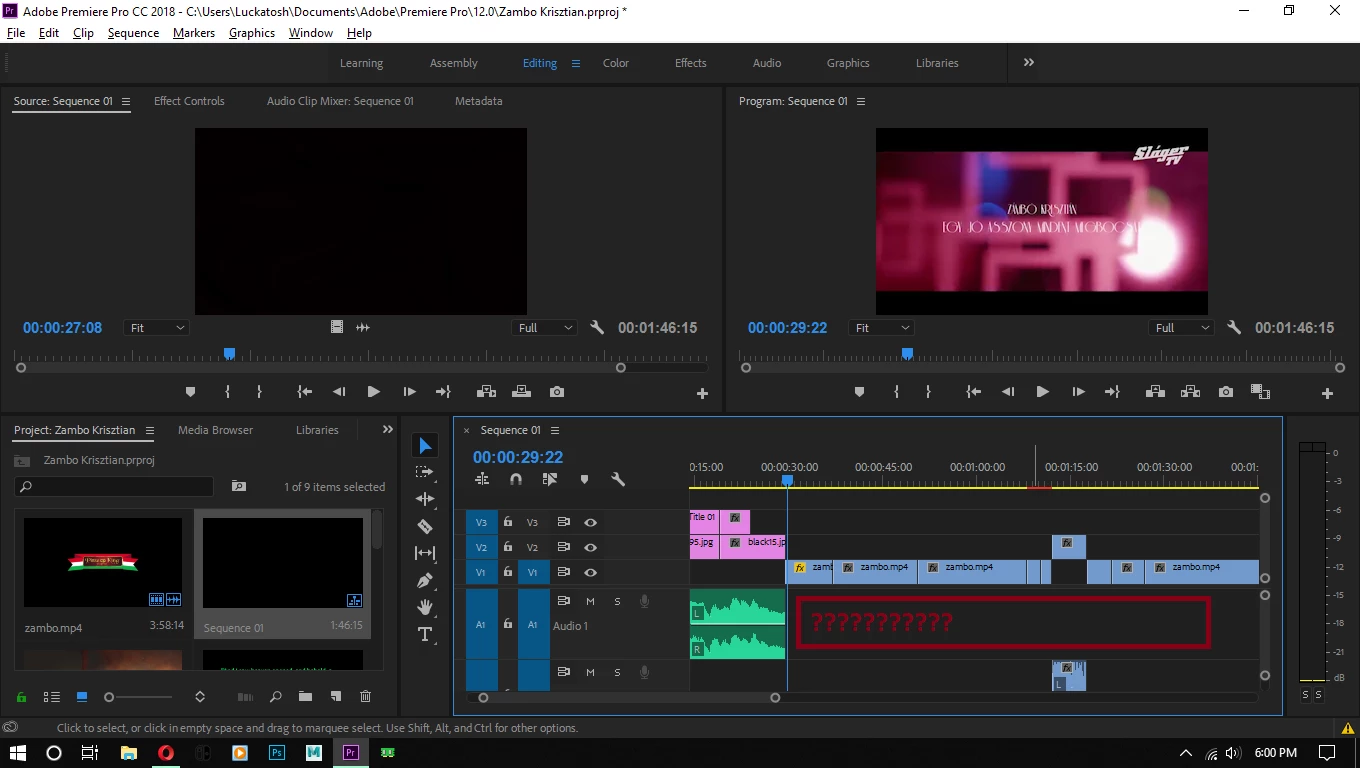This screenshot has height=768, width=1360.
Task: Click the Track Select Forward tool
Action: (x=425, y=472)
